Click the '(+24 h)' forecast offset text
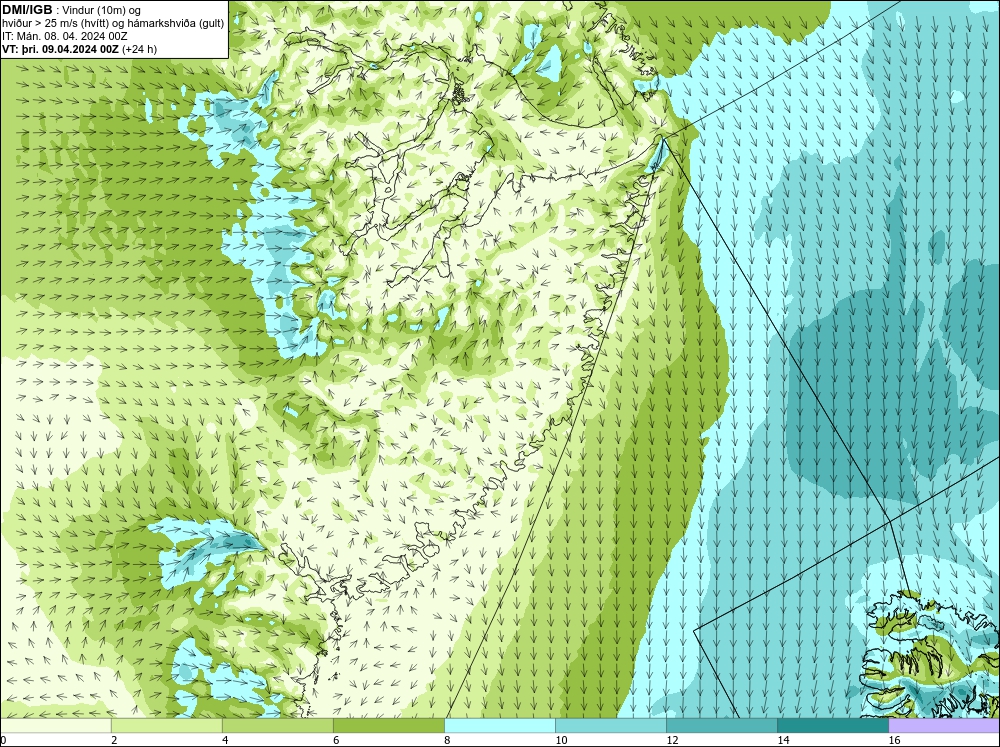 (x=140, y=48)
